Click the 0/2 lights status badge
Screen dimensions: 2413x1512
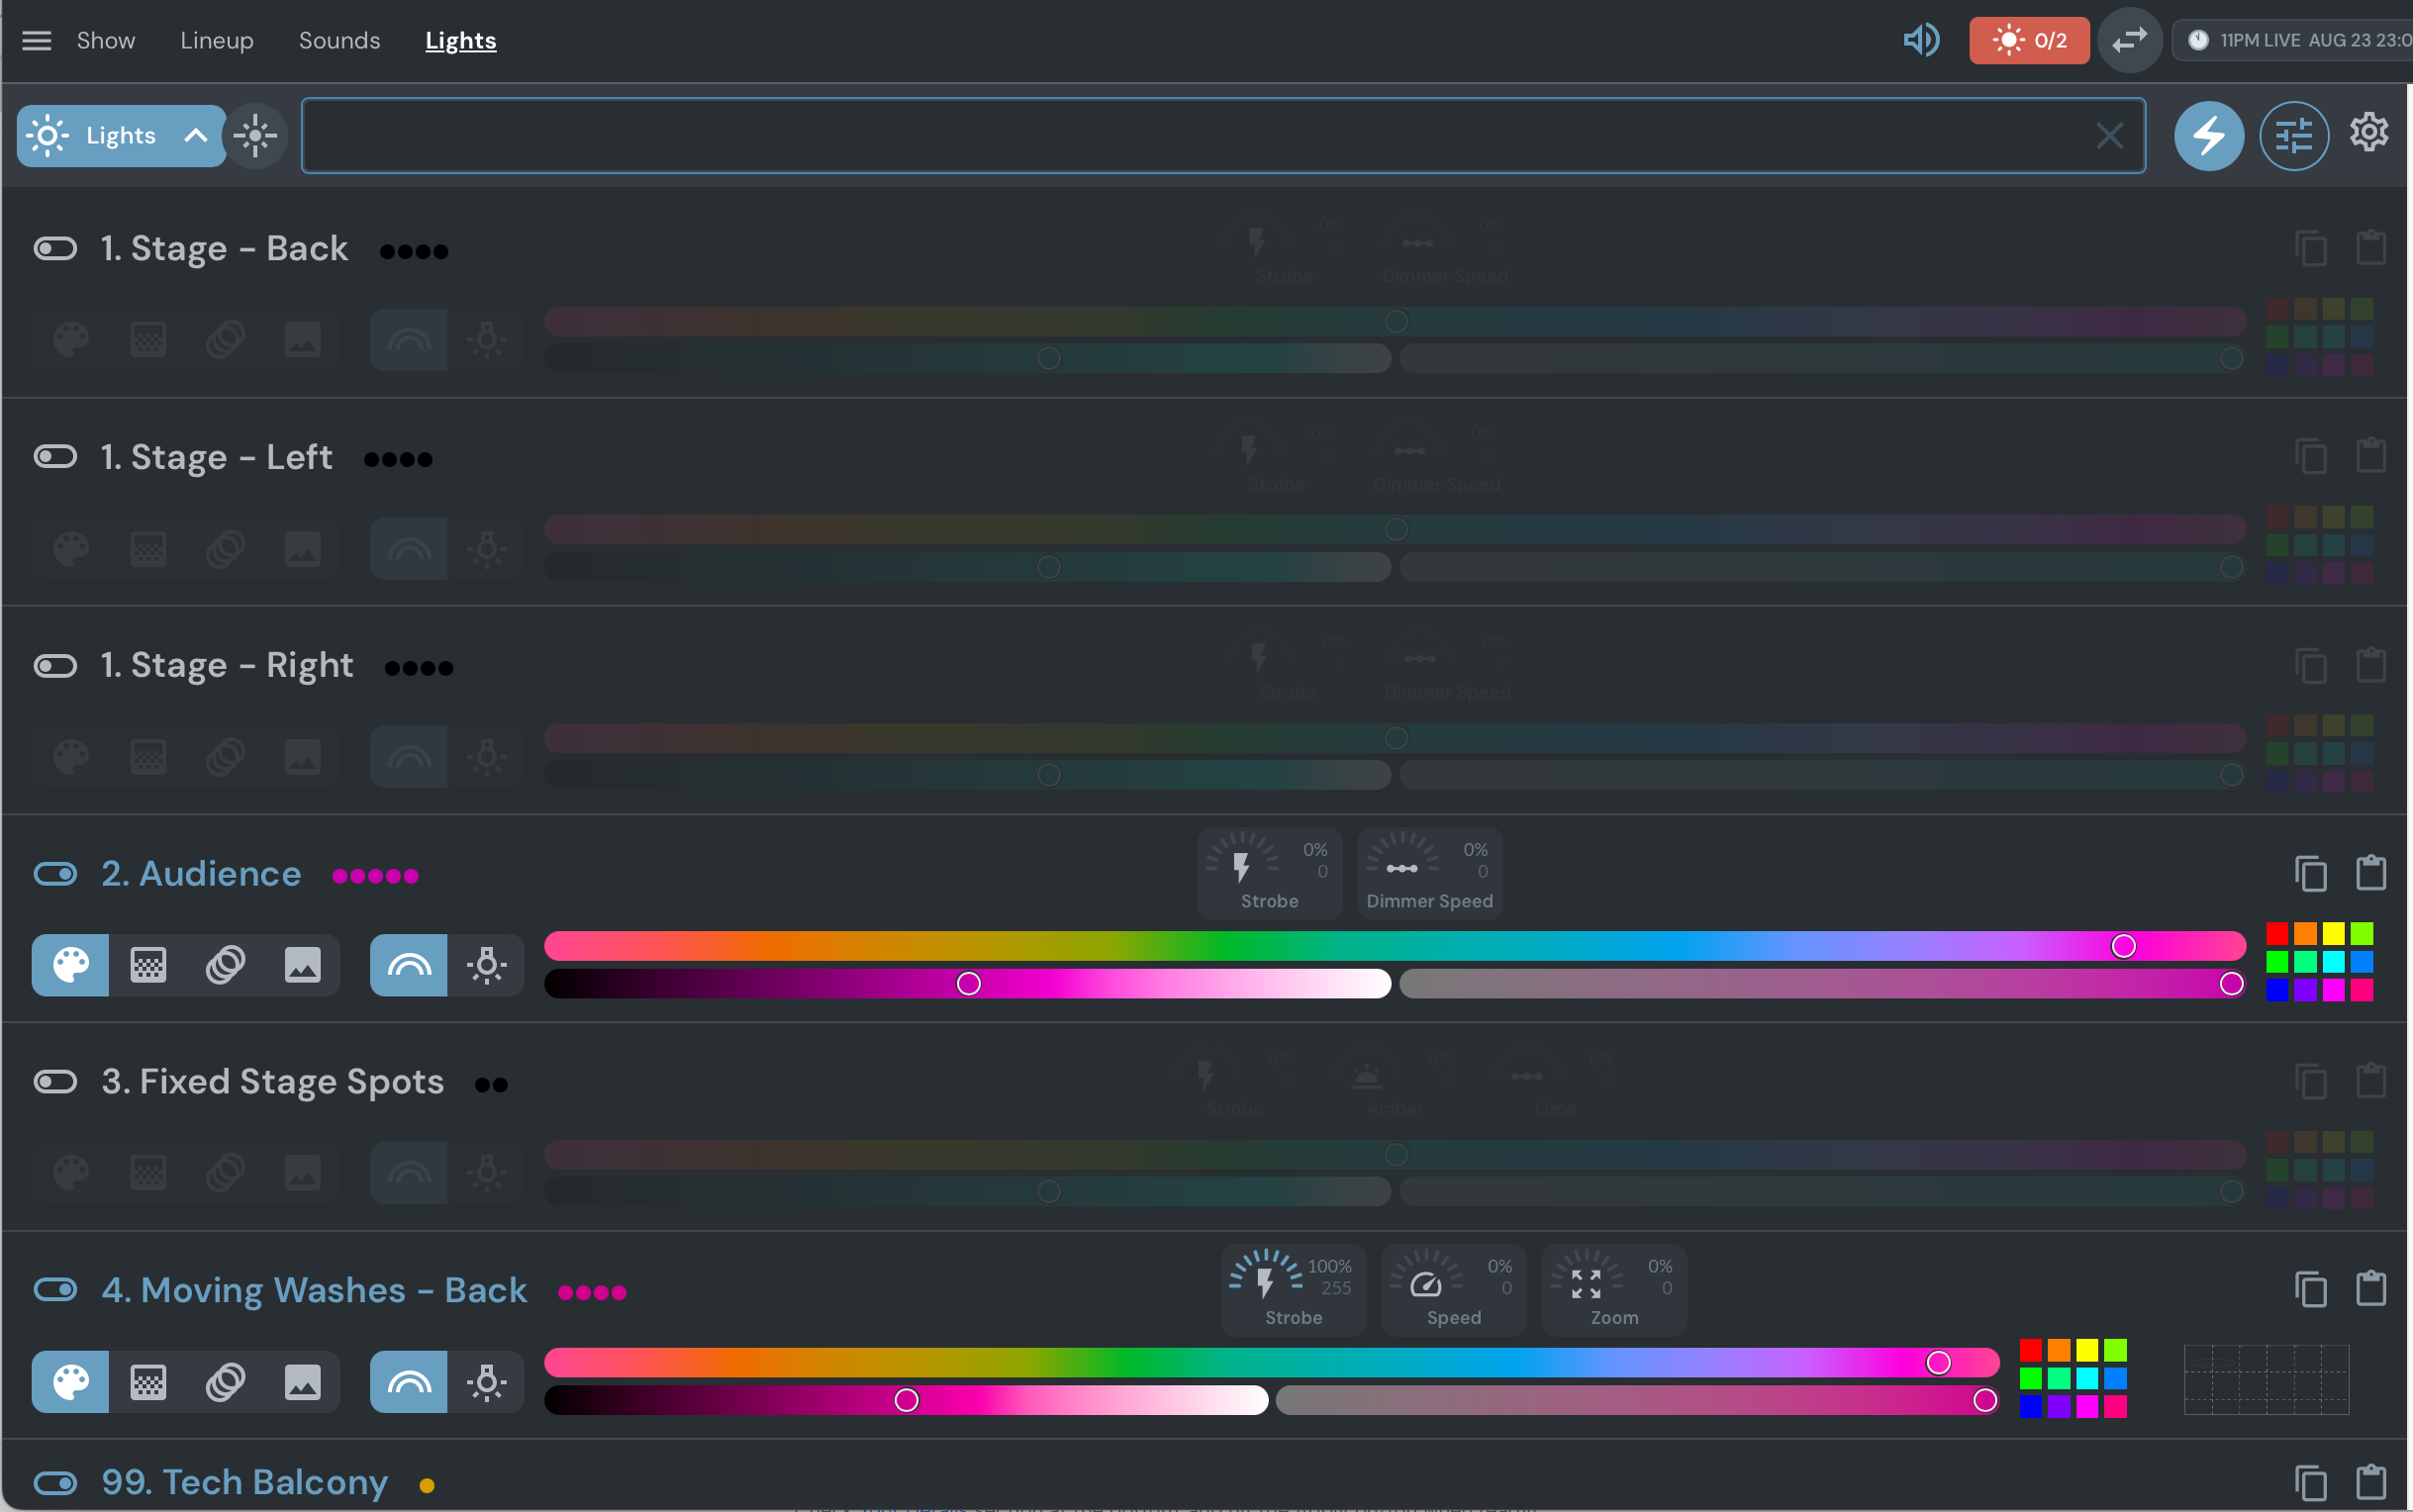tap(2028, 40)
